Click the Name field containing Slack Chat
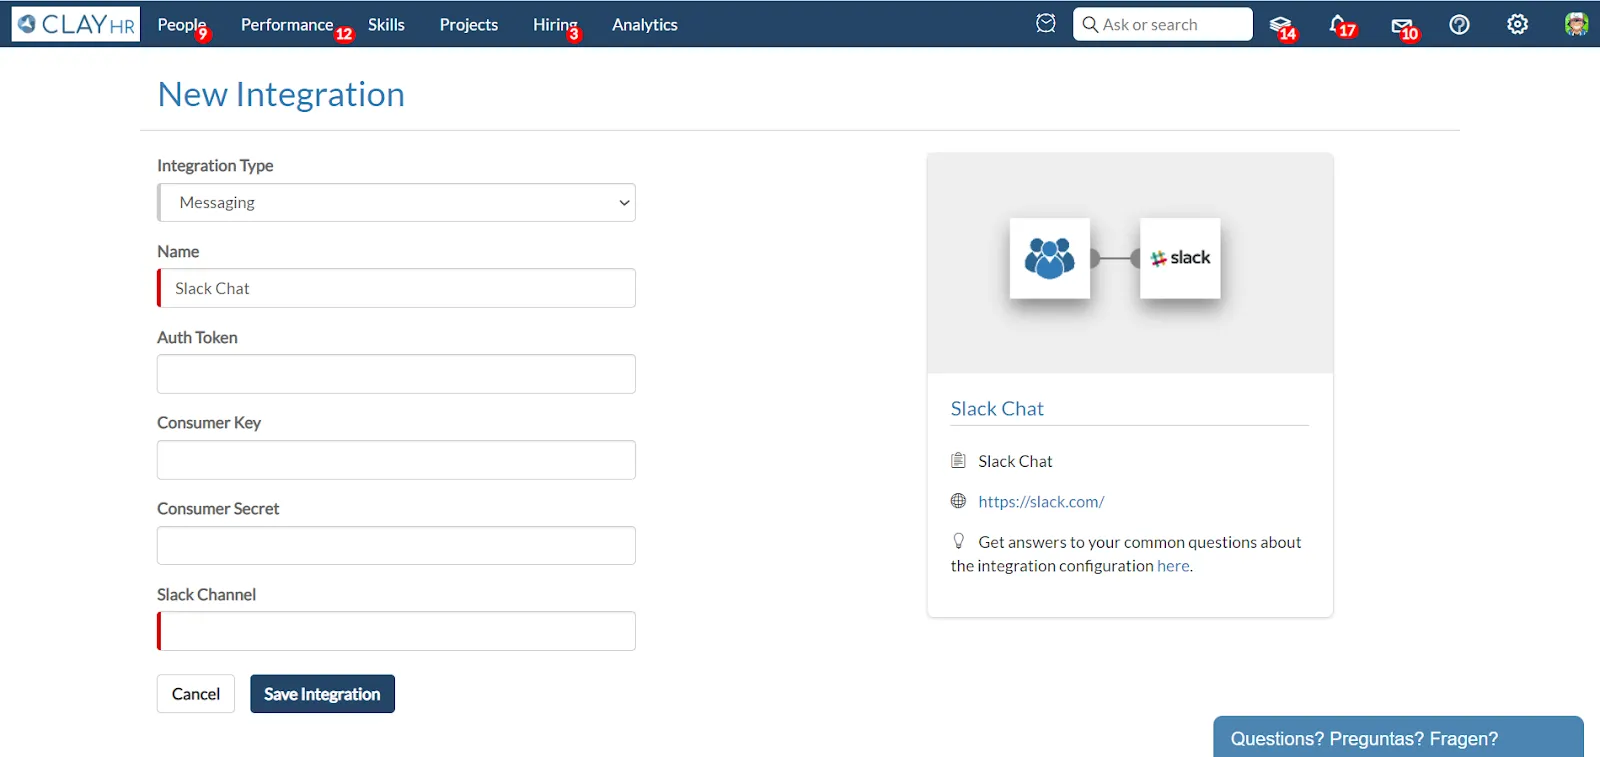Screen dimensions: 1600x757 point(396,288)
